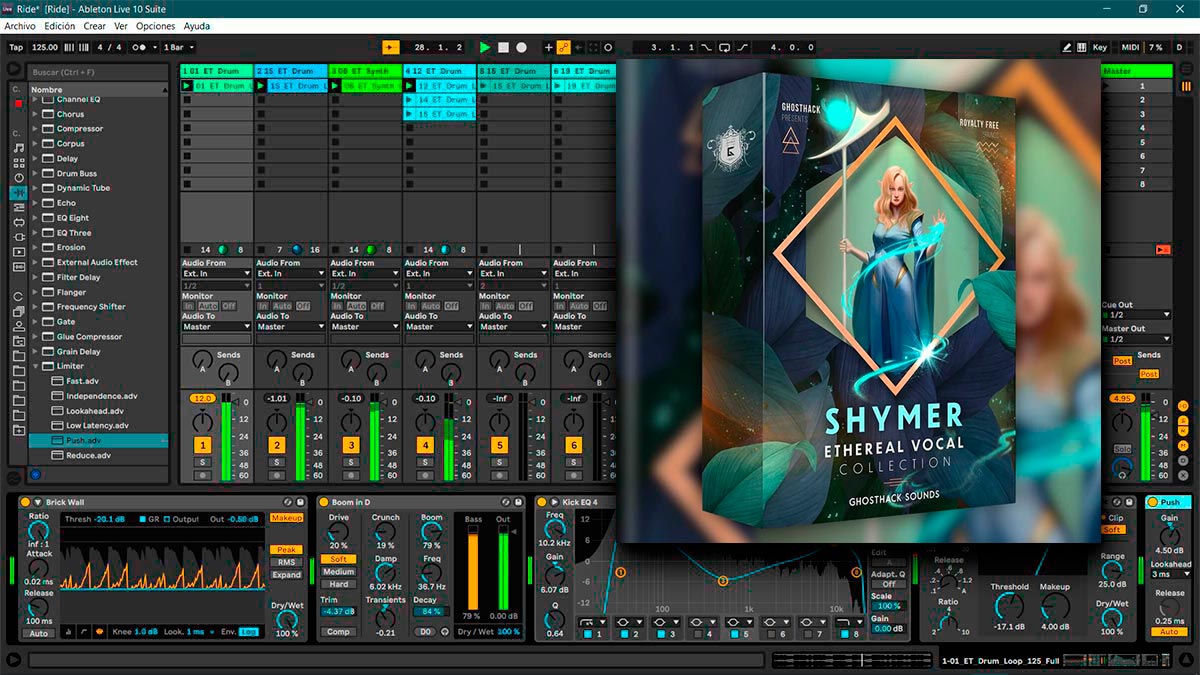Viewport: 1200px width, 675px height.
Task: Open the Ver menu
Action: pyautogui.click(x=121, y=26)
